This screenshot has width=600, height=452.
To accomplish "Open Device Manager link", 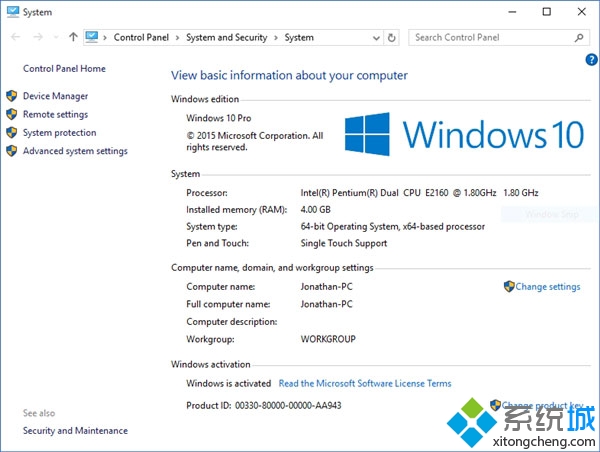I will click(x=55, y=96).
